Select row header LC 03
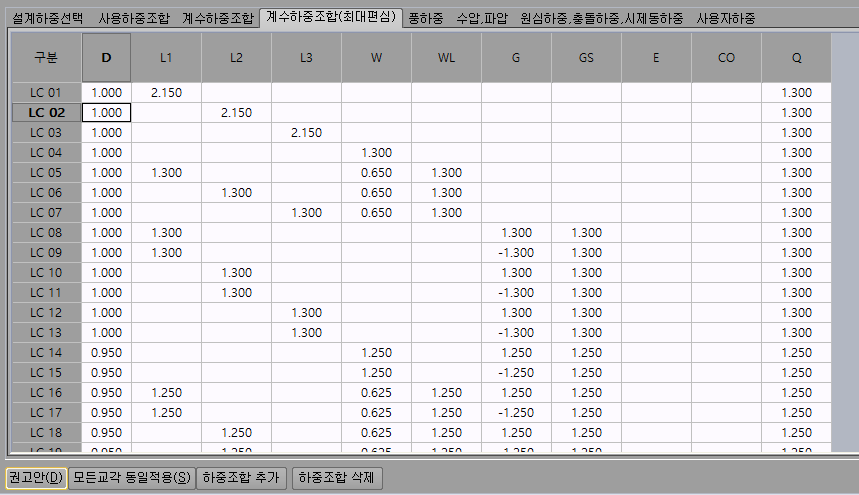This screenshot has width=859, height=495. 47,133
